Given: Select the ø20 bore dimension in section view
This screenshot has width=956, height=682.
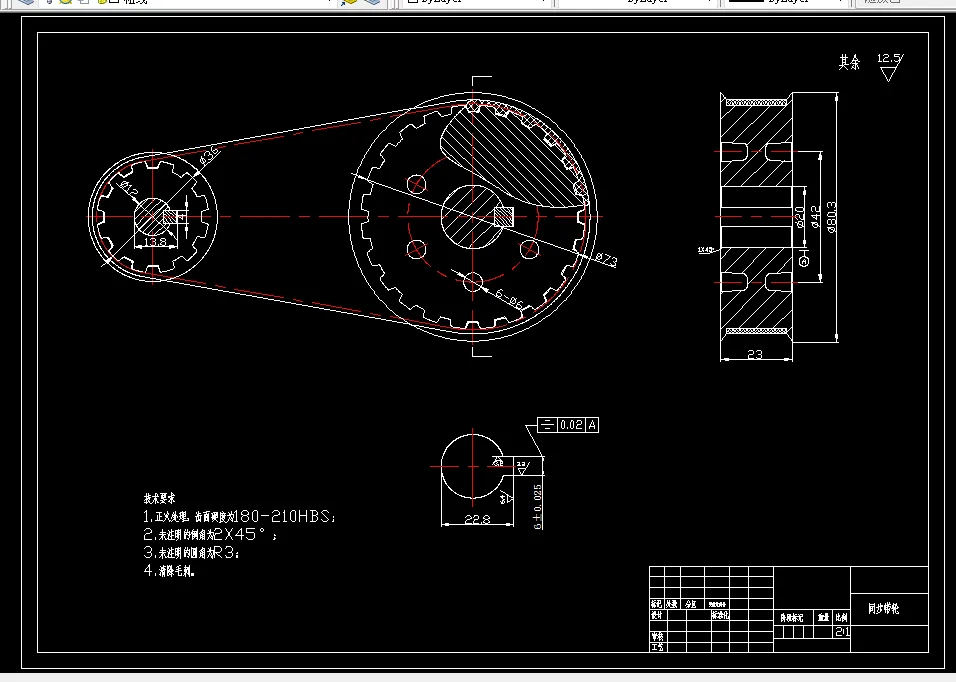Looking at the screenshot, I should point(799,216).
